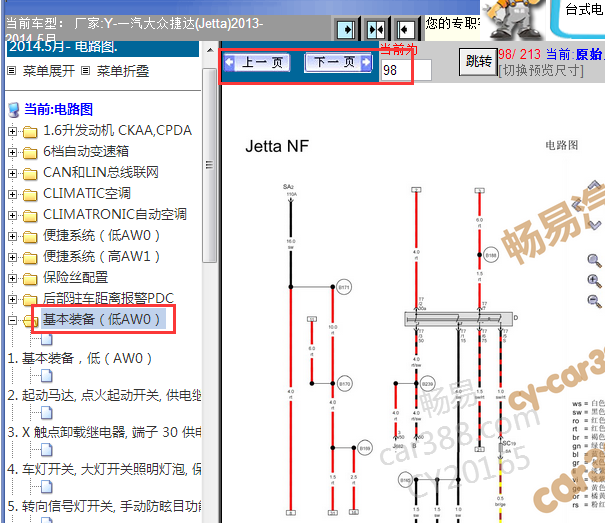Open 1. 基本装备，低（AW0）entry

pyautogui.click(x=79, y=359)
